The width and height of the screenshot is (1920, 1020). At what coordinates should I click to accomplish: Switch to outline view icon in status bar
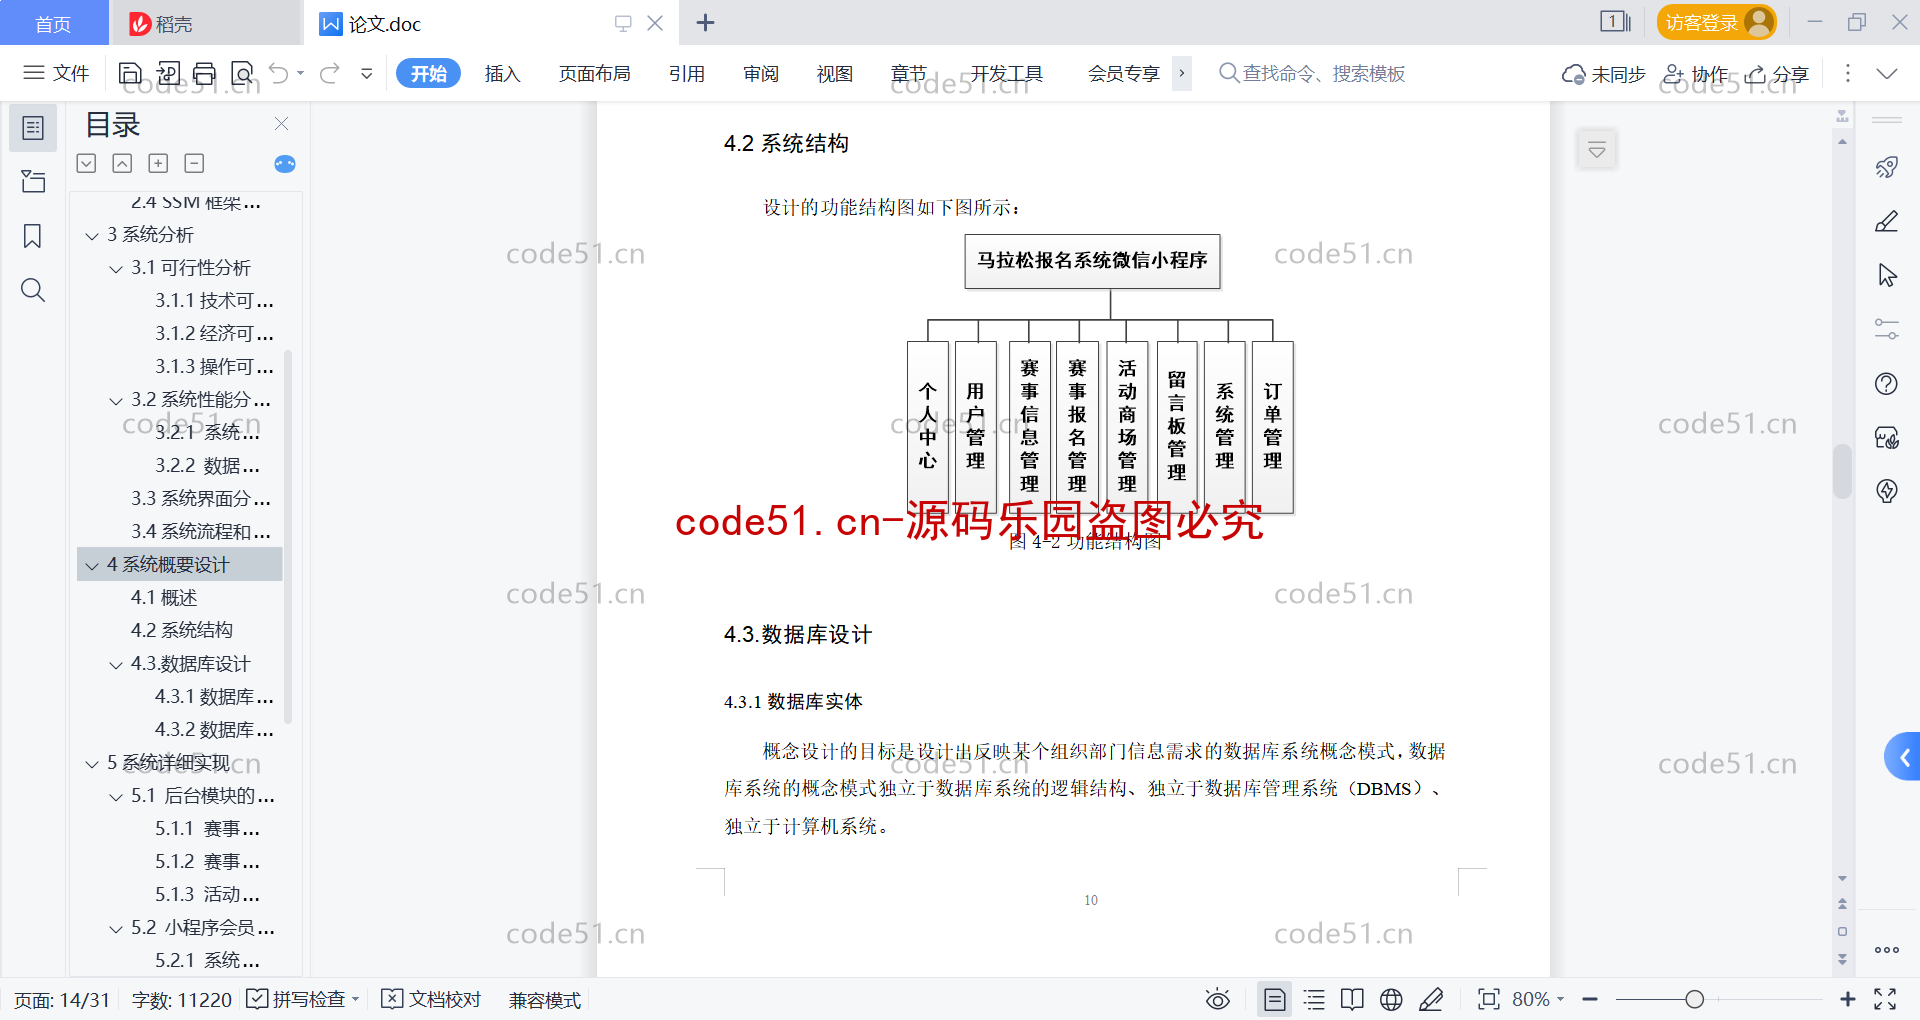pyautogui.click(x=1314, y=999)
